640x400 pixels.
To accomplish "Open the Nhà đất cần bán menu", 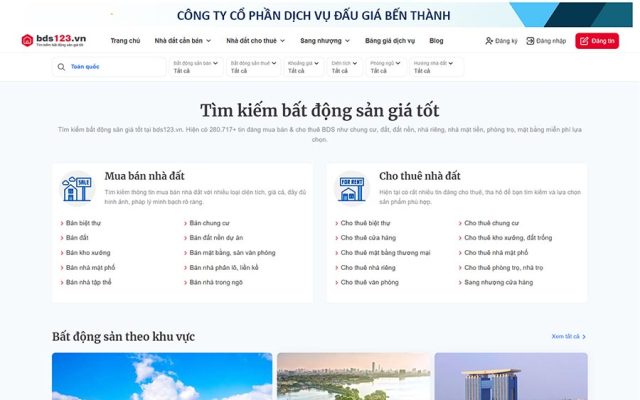I will pos(182,41).
